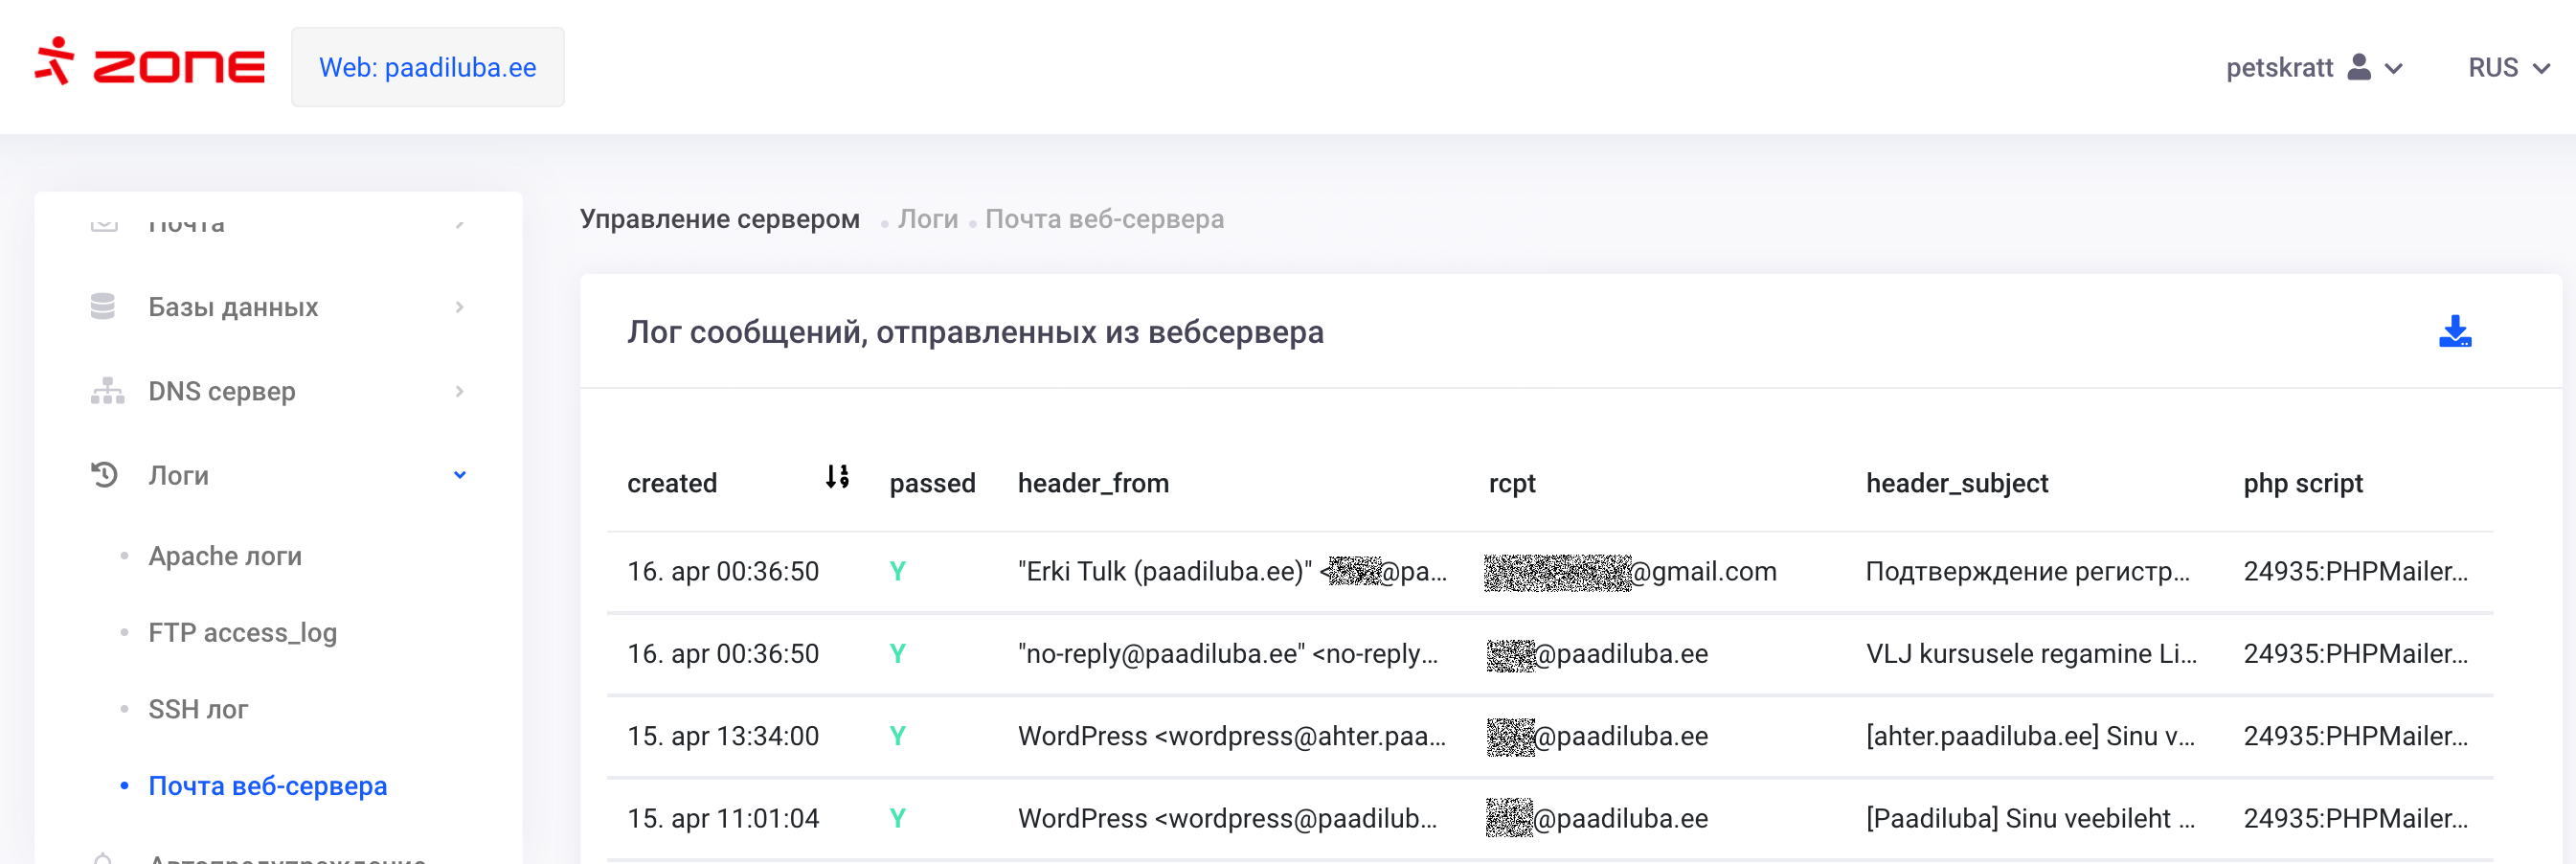This screenshot has height=864, width=2576.
Task: Open the RUS language dropdown
Action: coord(2508,68)
